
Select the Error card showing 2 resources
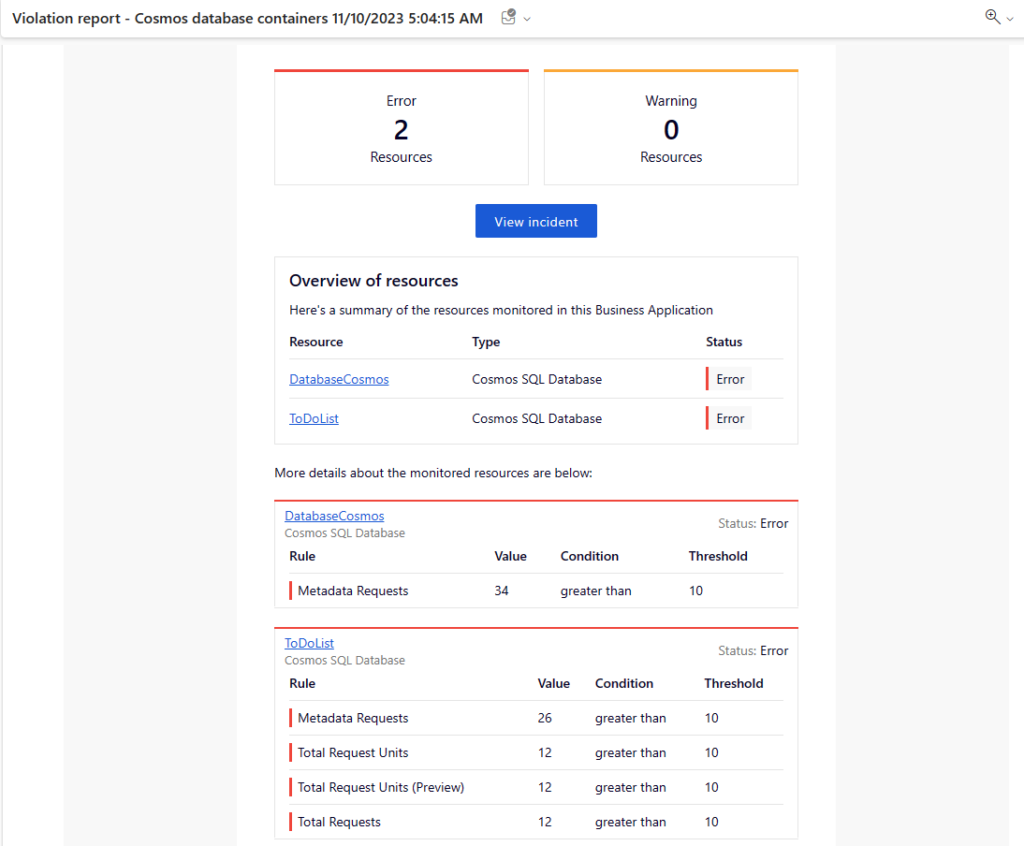(401, 127)
